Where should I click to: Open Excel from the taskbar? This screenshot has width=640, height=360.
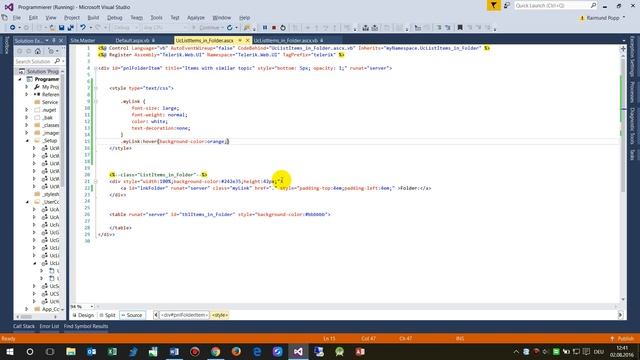click(112, 351)
